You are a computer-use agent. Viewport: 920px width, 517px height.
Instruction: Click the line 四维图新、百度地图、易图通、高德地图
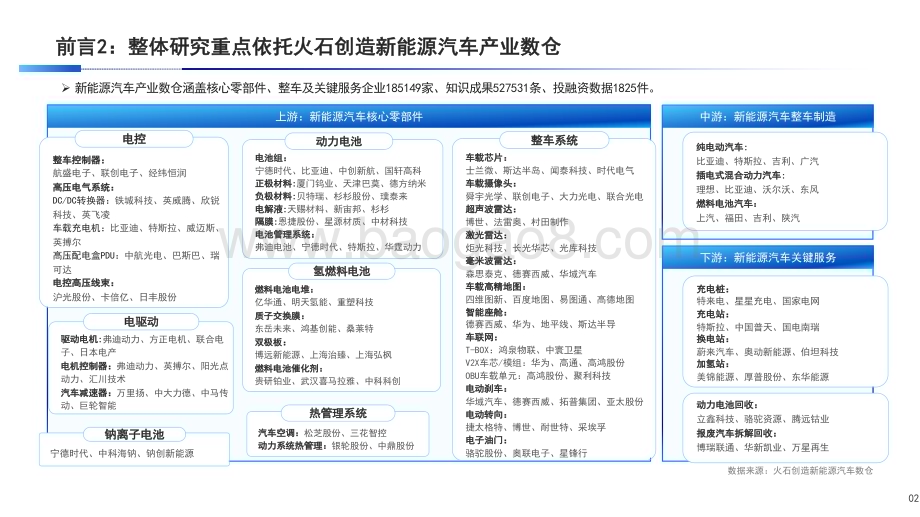tap(550, 299)
